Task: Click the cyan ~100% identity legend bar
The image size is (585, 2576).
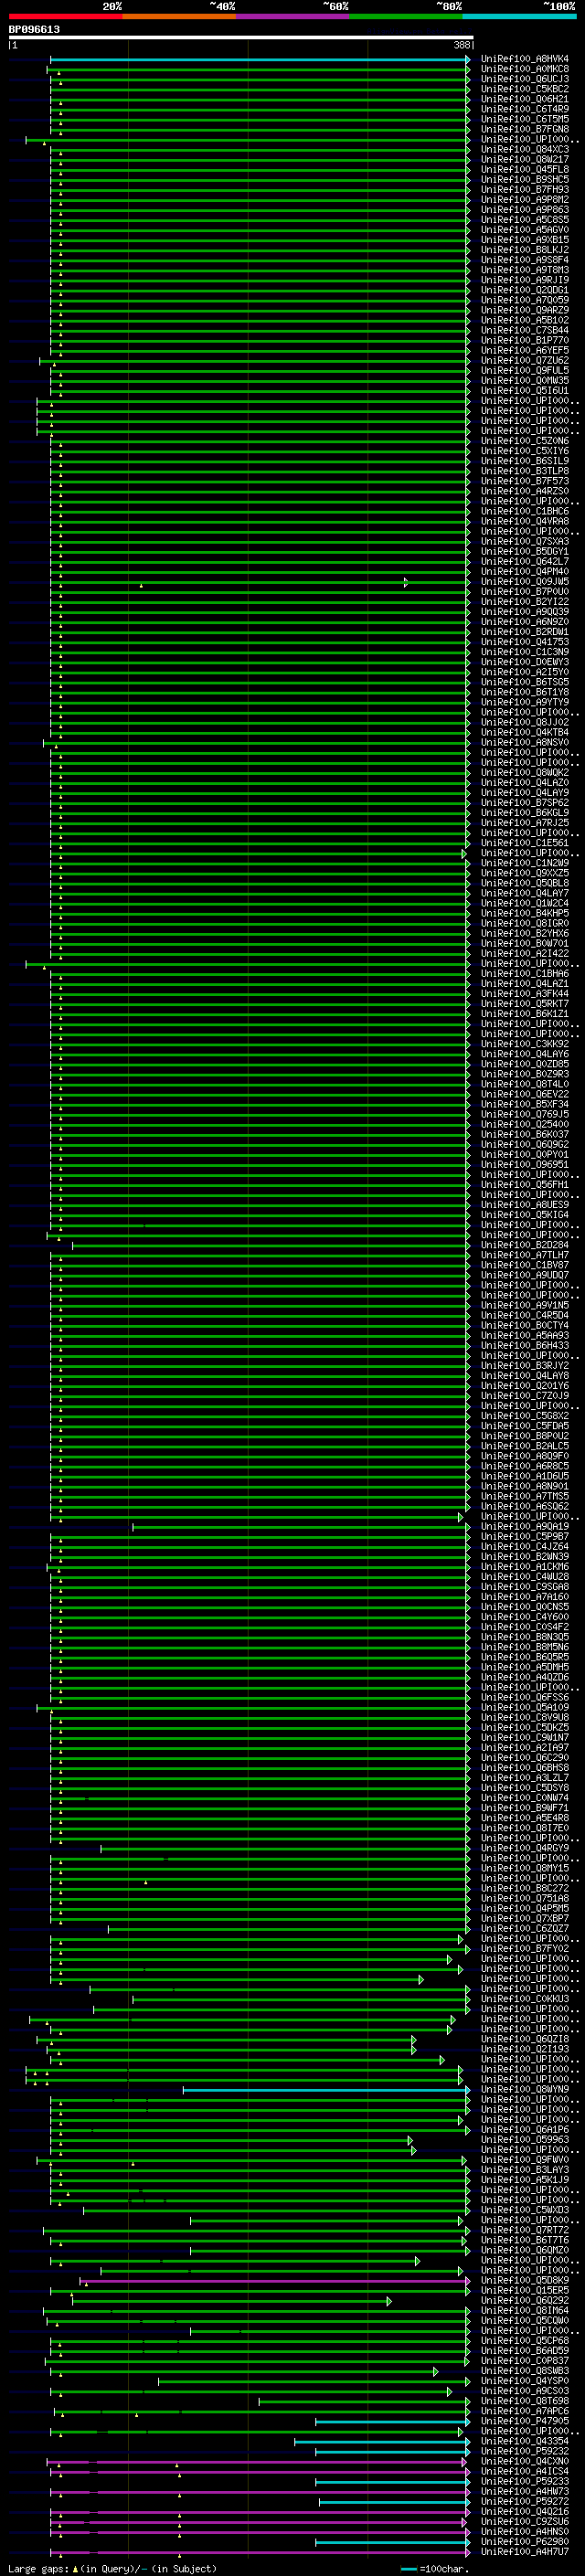Action: pos(520,16)
